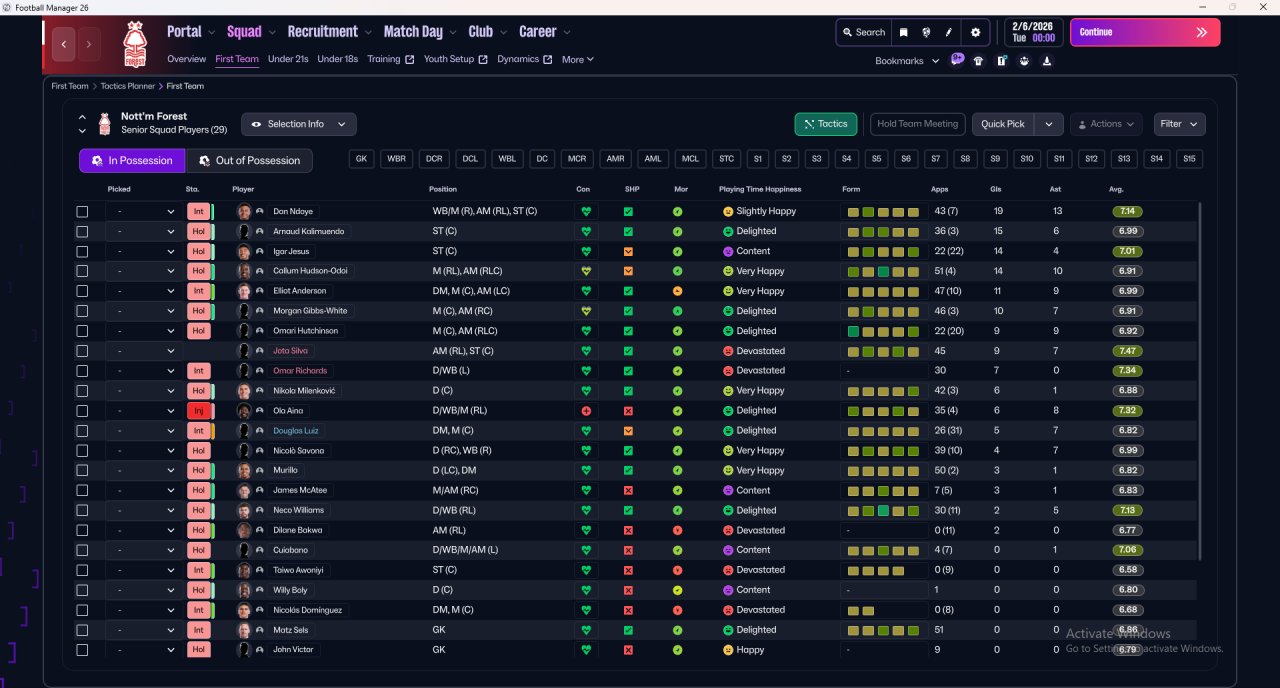Viewport: 1280px width, 688px height.
Task: Click the world globe icon in the top bar
Action: click(926, 32)
